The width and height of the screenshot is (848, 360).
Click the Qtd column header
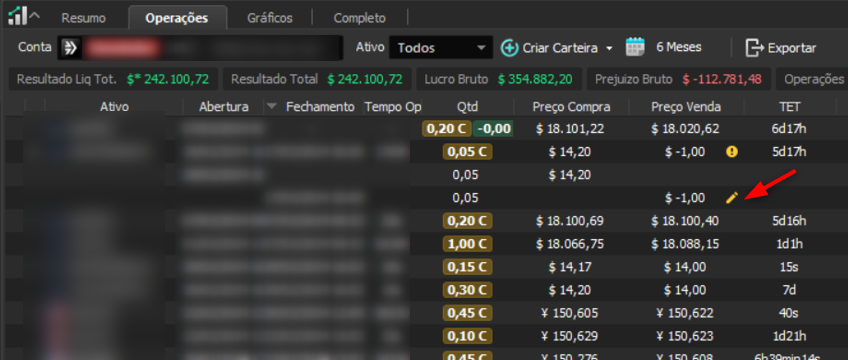pyautogui.click(x=467, y=107)
